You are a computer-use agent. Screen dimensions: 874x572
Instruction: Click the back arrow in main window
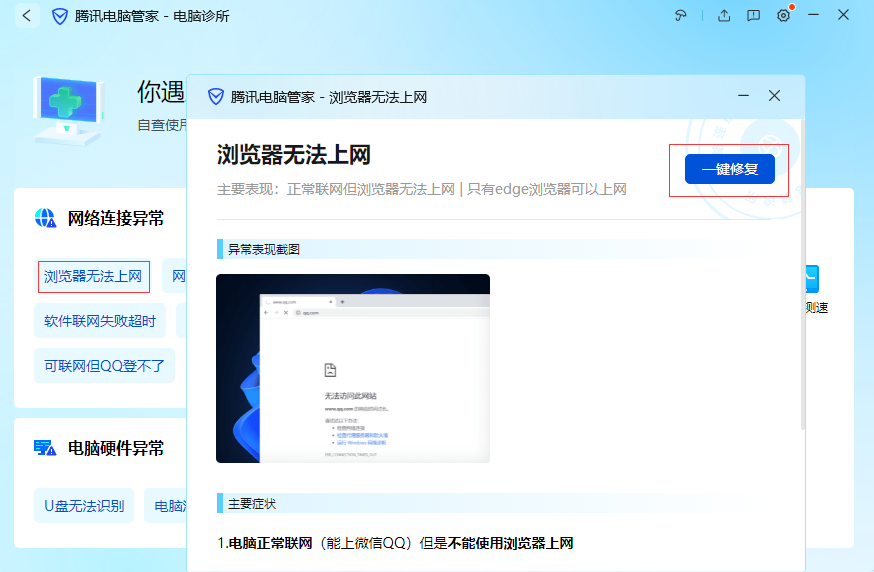27,15
